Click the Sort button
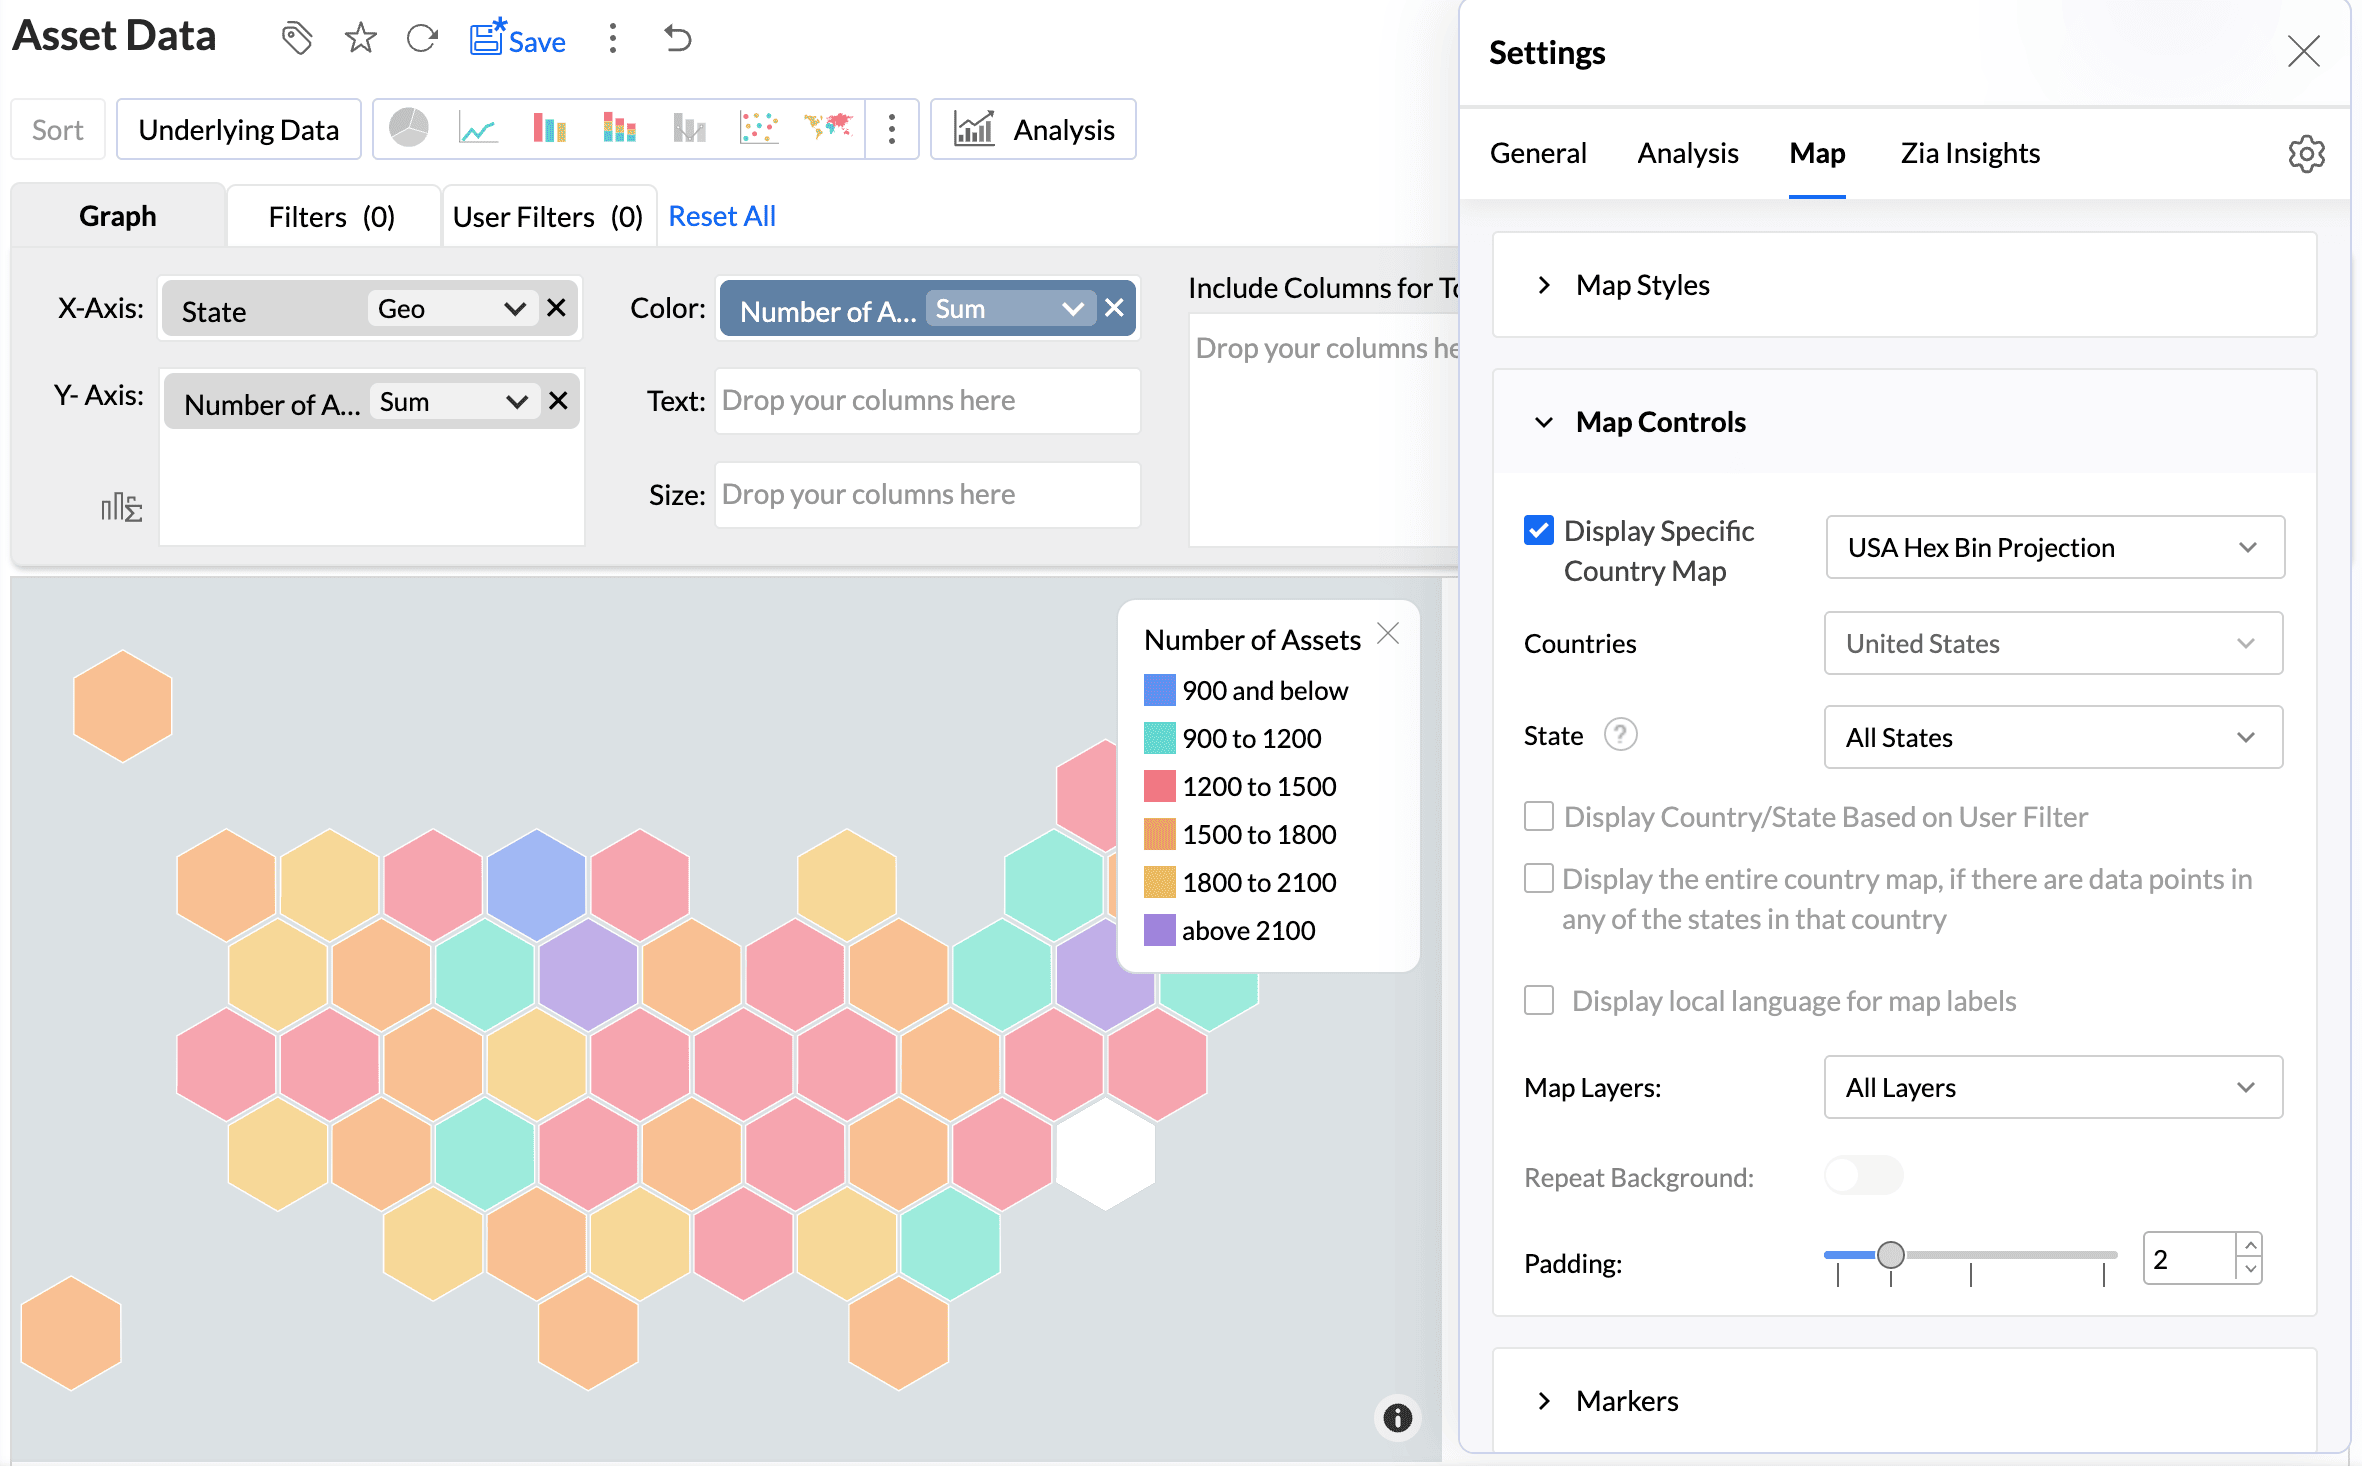Image resolution: width=2362 pixels, height=1466 pixels. tap(58, 129)
